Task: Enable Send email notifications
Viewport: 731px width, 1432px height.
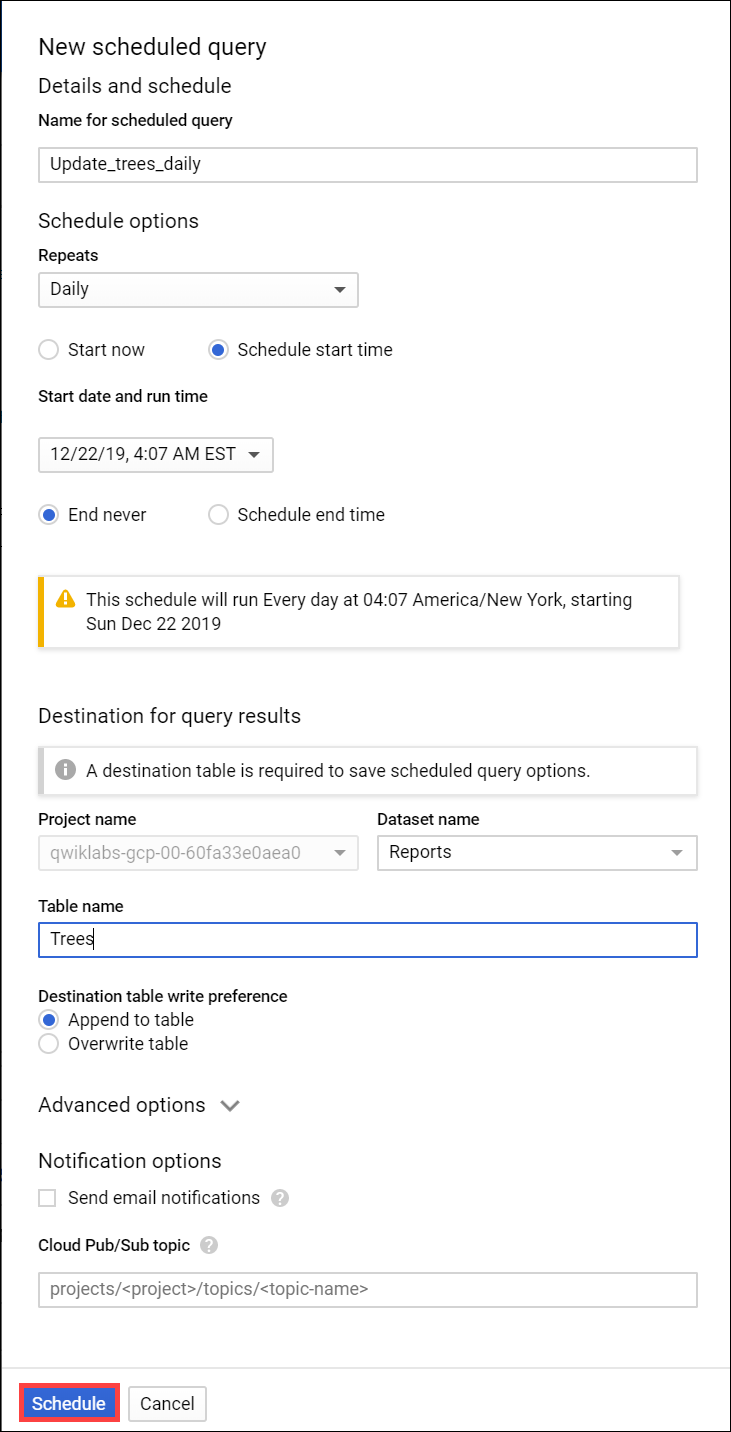Action: 46,1197
